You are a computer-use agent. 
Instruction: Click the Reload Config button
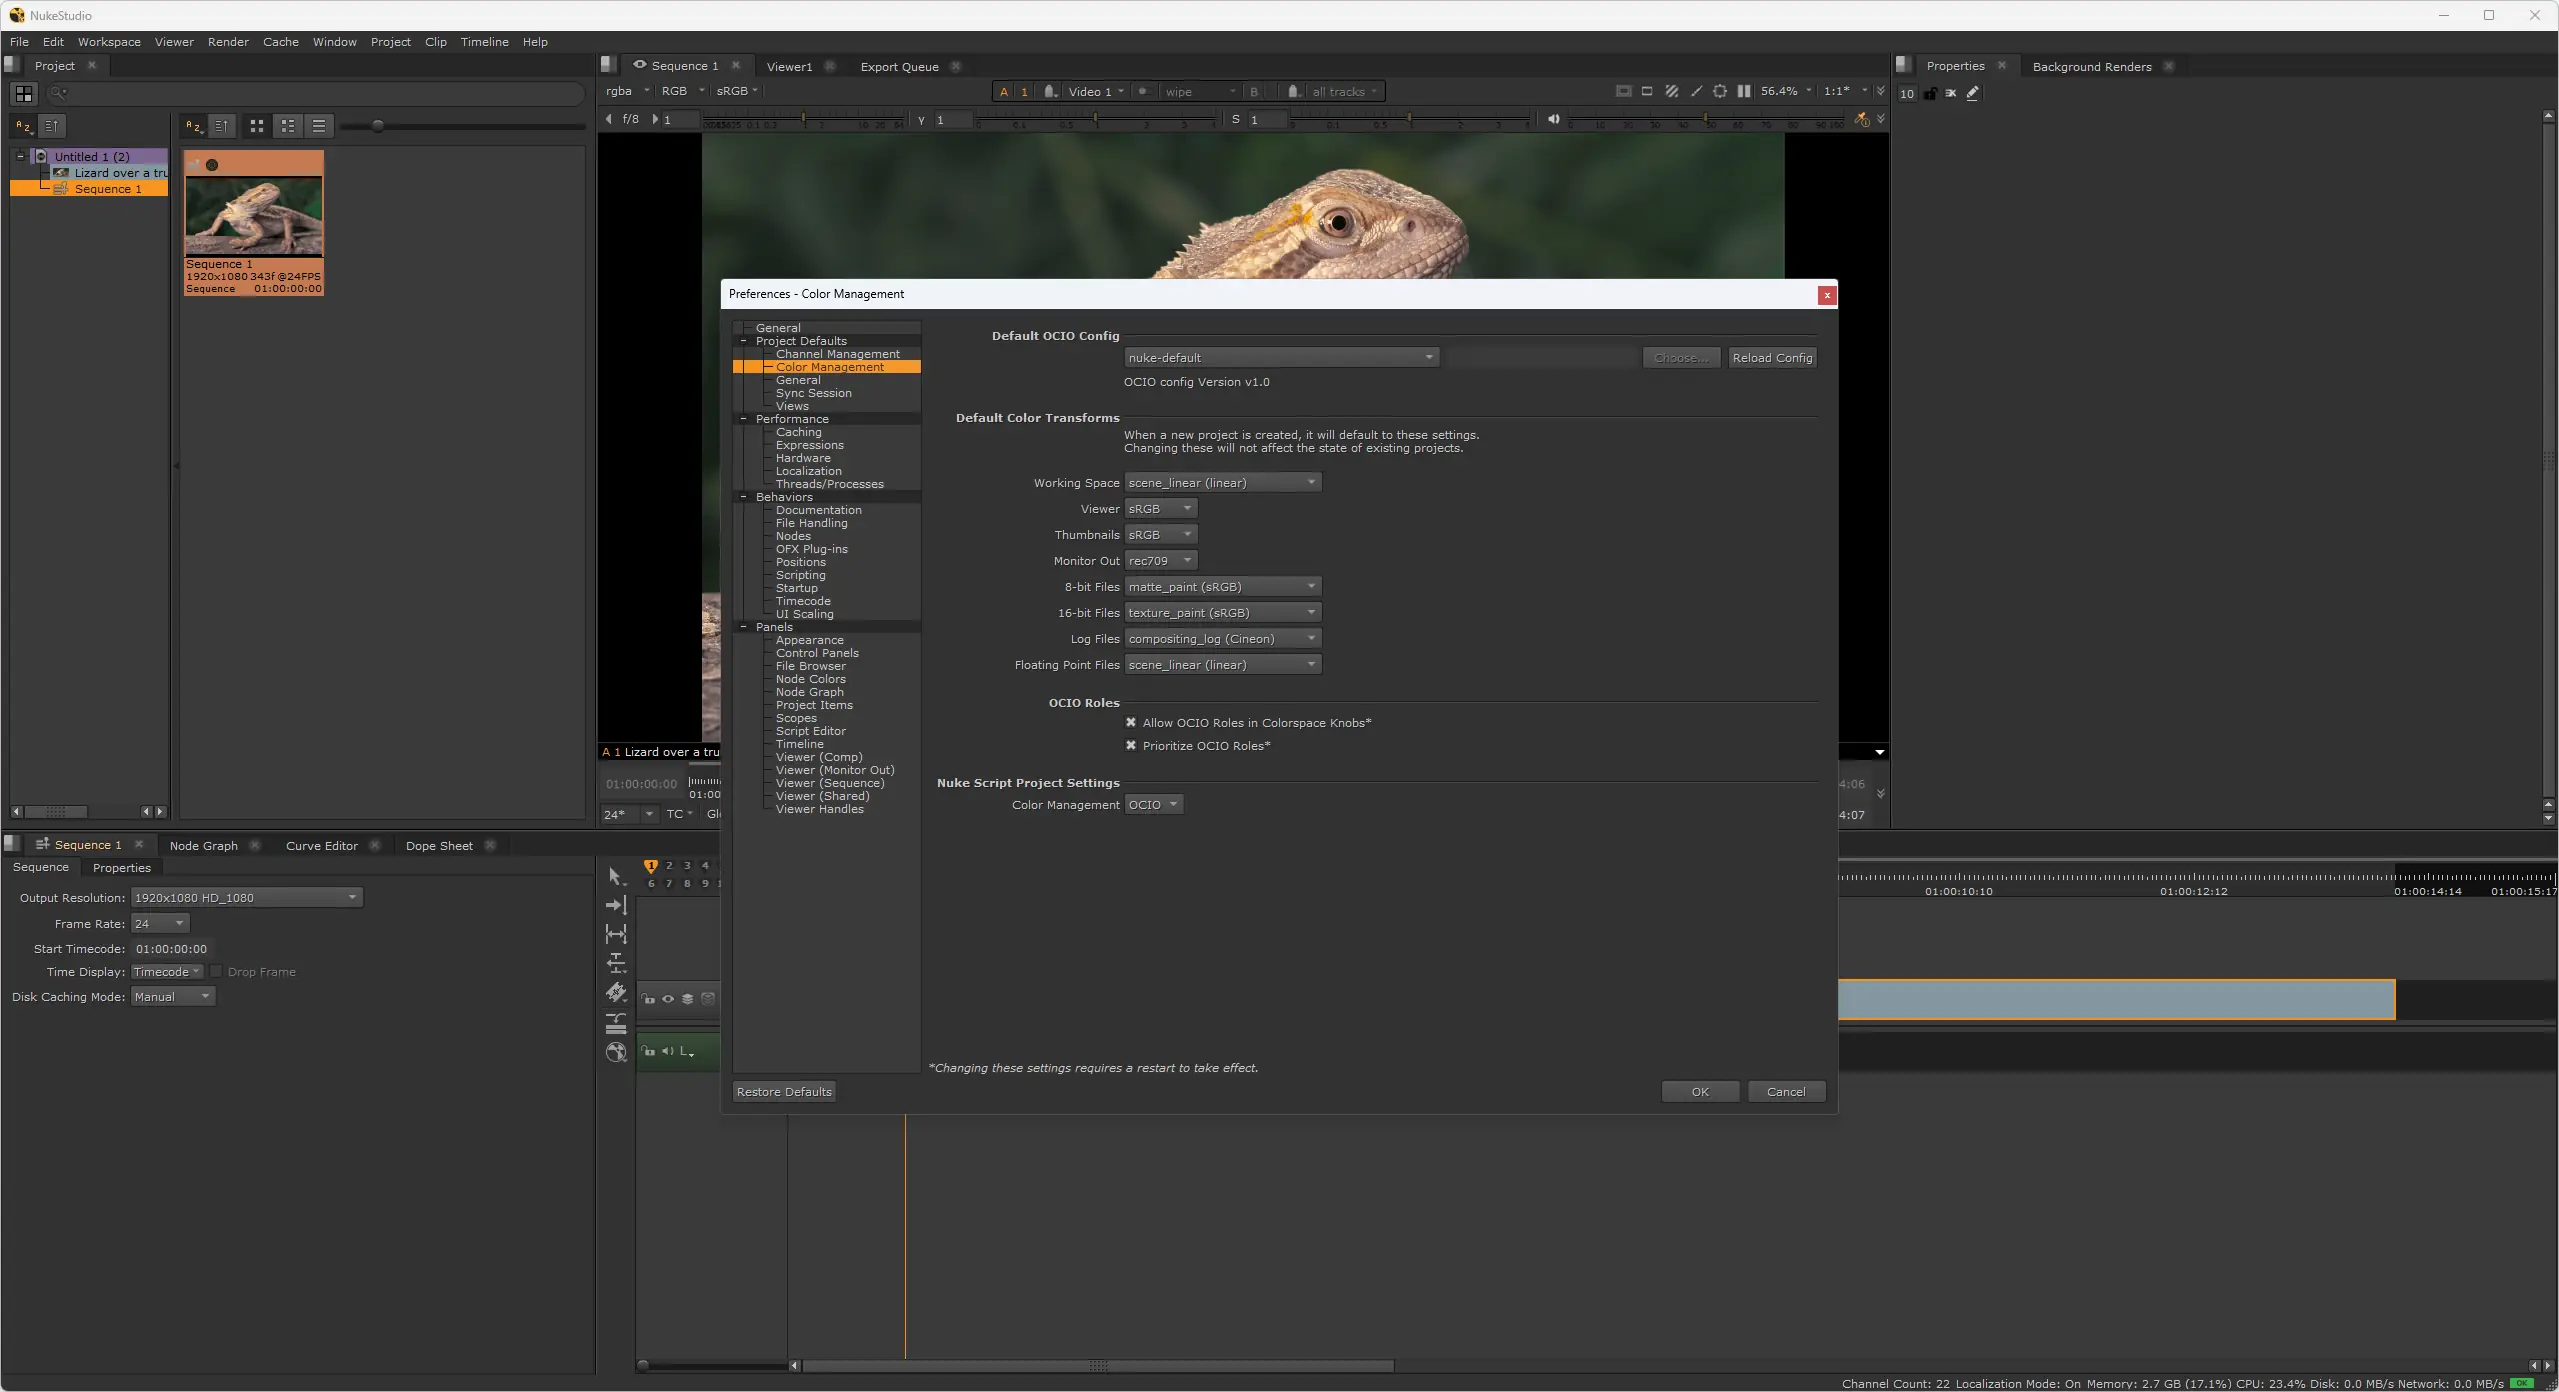[1771, 358]
